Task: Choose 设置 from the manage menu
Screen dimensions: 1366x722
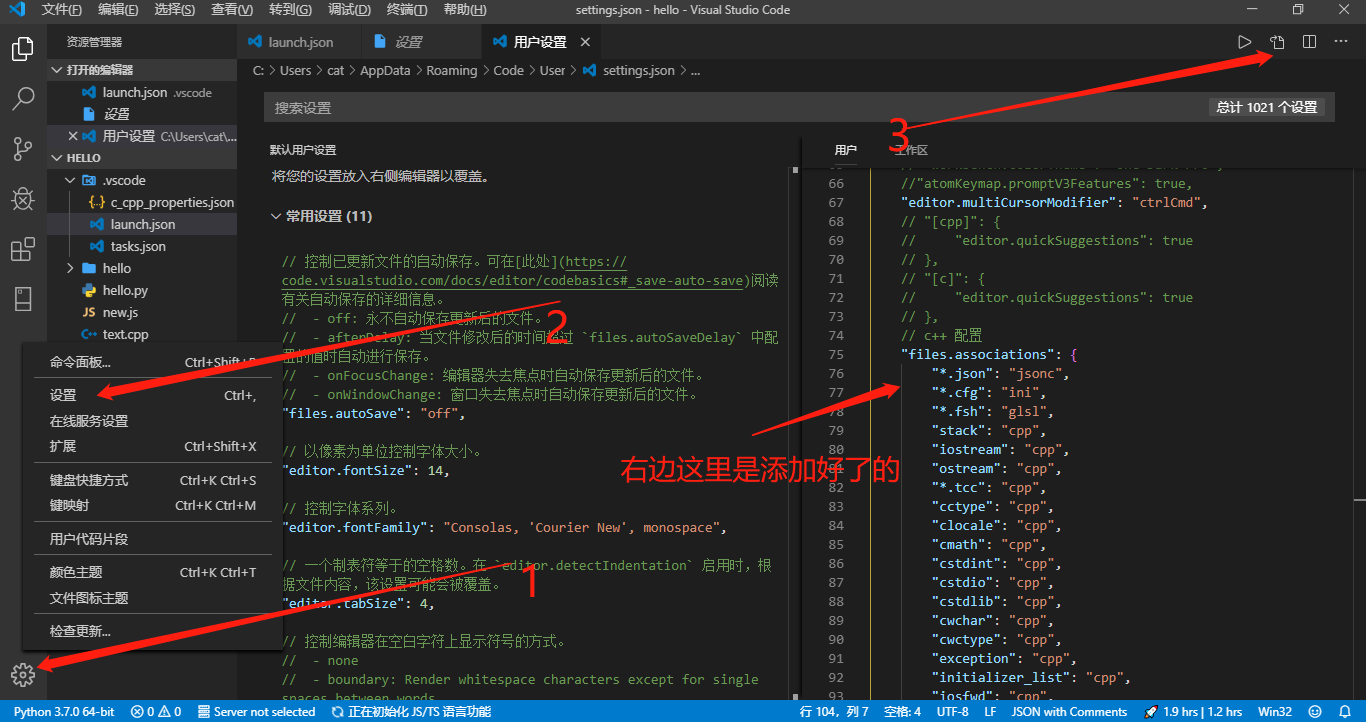Action: pyautogui.click(x=153, y=395)
